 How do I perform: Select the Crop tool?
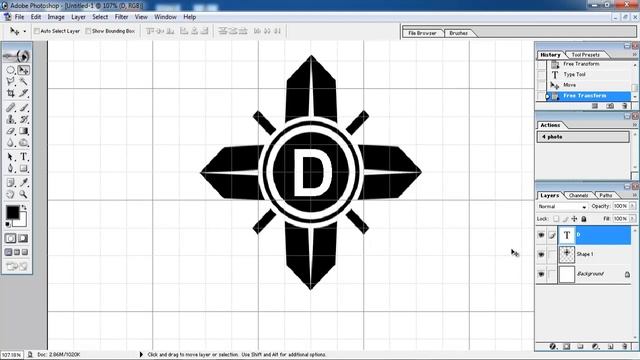[11, 93]
